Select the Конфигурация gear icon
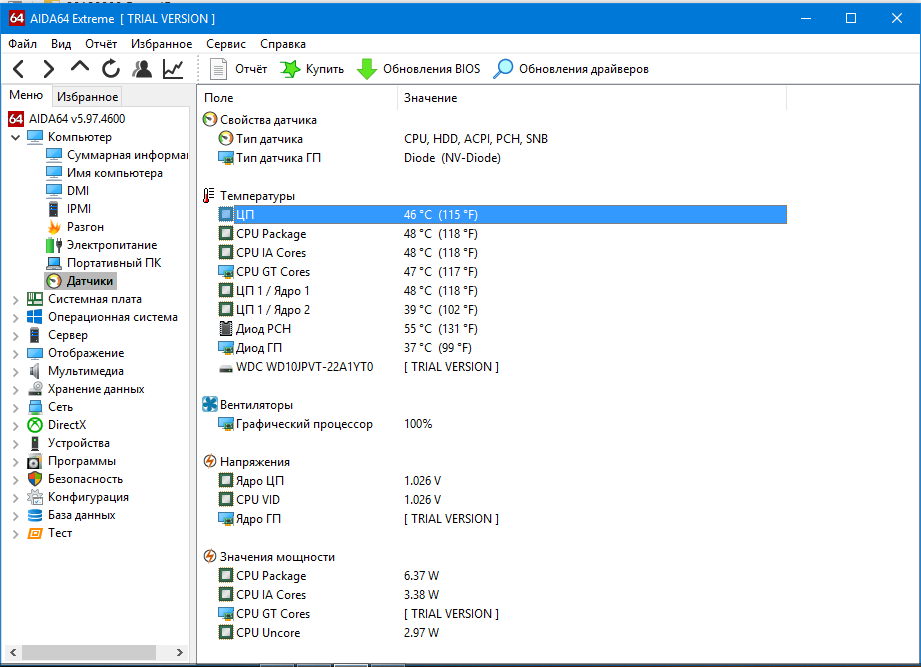921x667 pixels. 35,497
